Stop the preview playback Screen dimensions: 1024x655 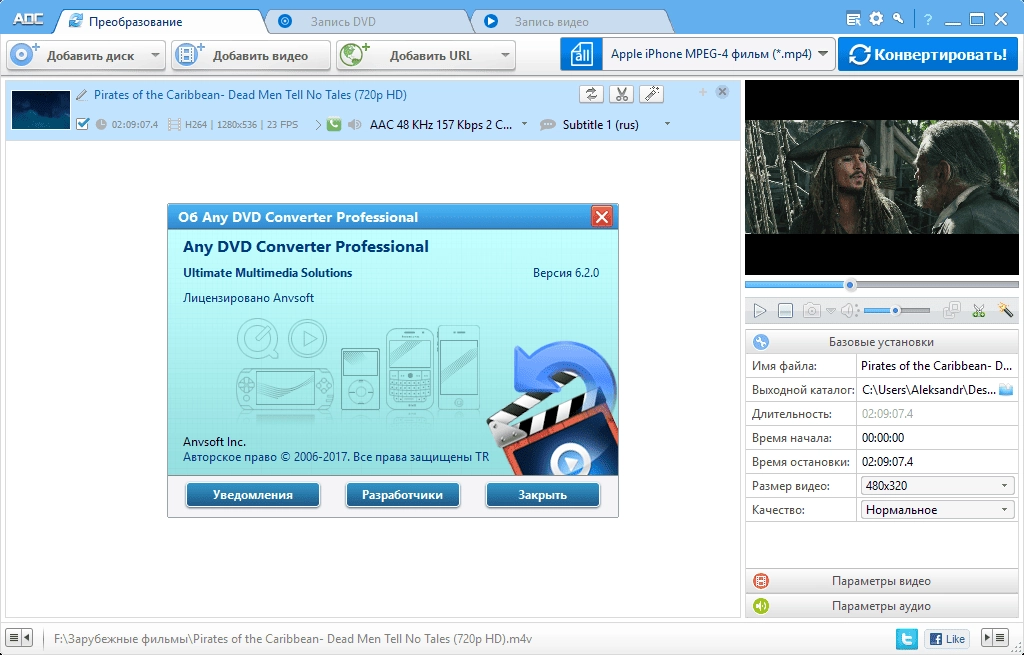[x=786, y=311]
